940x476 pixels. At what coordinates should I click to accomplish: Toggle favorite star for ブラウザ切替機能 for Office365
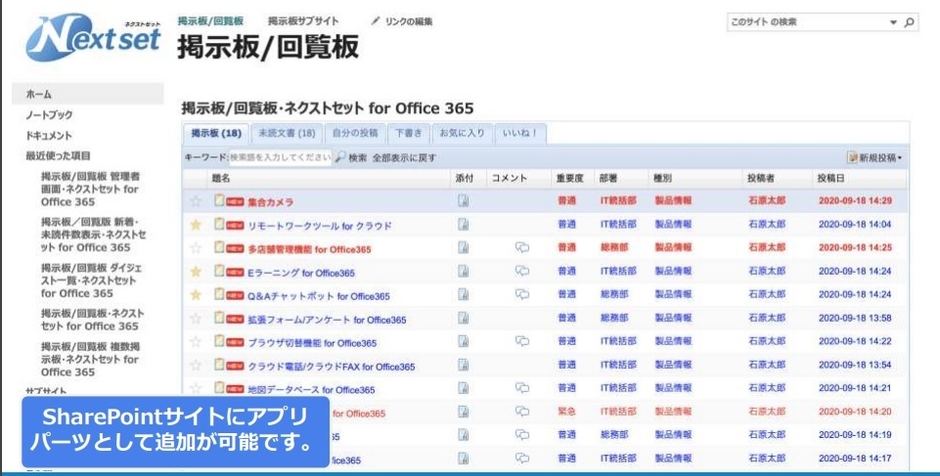click(x=195, y=342)
